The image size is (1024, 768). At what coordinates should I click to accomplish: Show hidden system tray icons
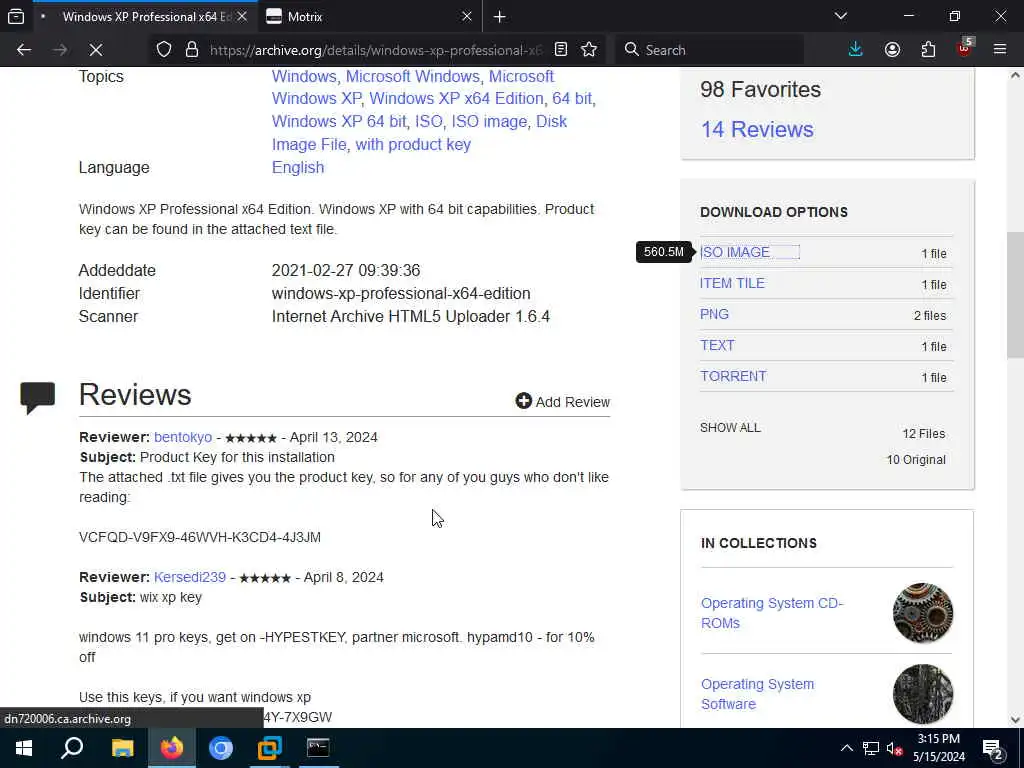(846, 748)
